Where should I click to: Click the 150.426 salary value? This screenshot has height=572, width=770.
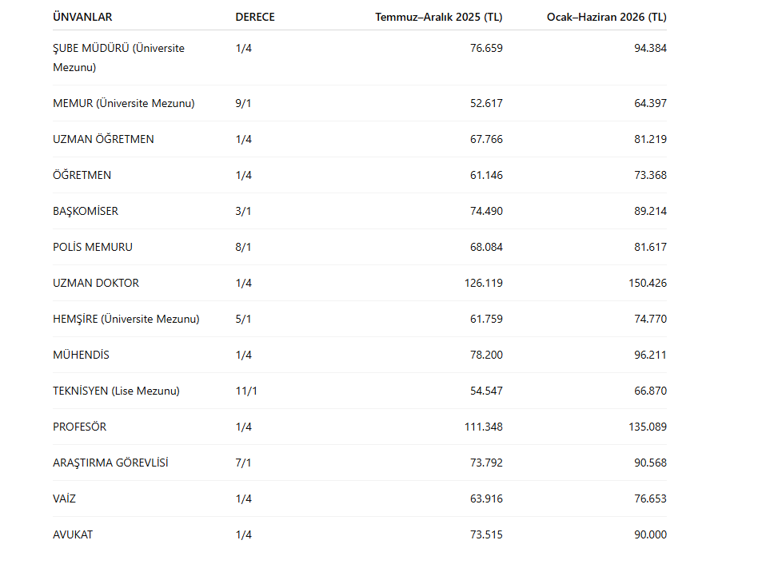tap(648, 283)
